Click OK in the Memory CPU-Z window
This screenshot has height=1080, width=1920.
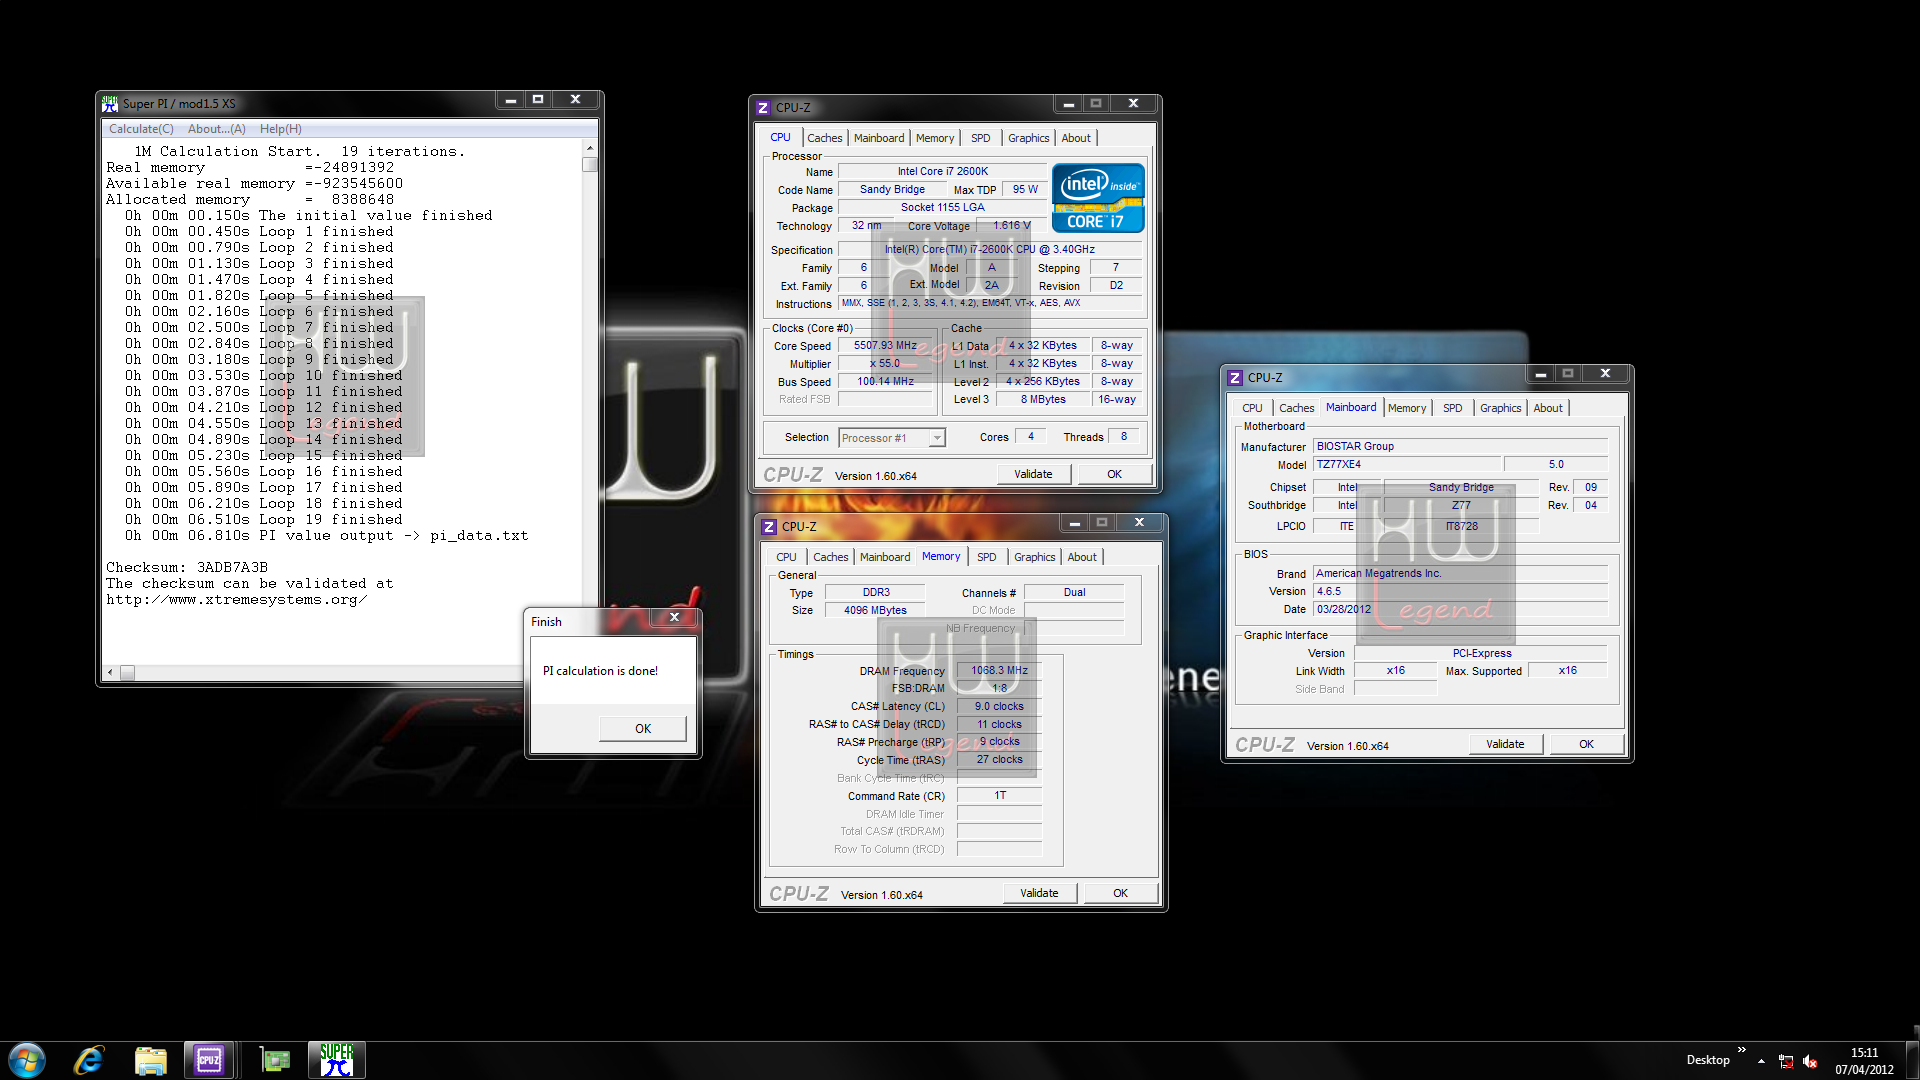pos(1120,893)
